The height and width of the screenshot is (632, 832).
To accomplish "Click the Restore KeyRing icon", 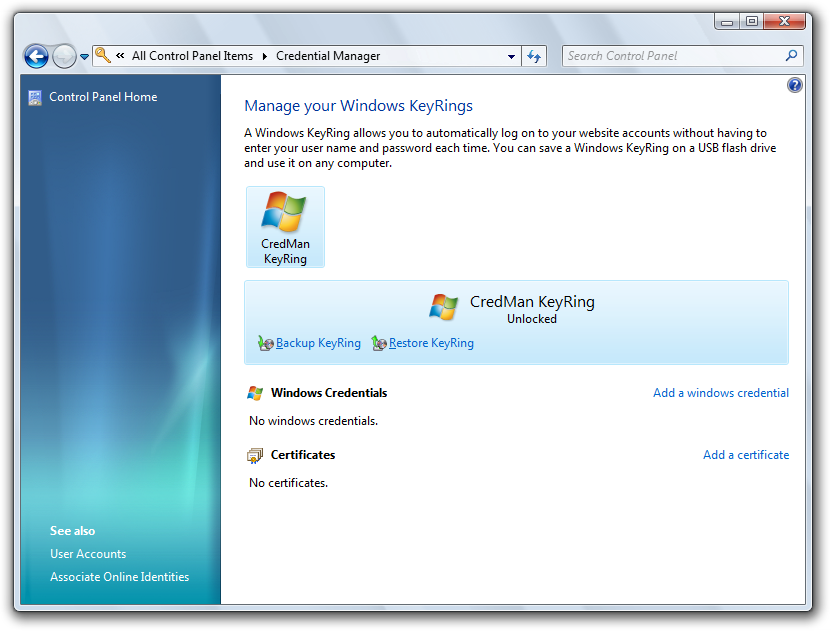I will point(379,343).
